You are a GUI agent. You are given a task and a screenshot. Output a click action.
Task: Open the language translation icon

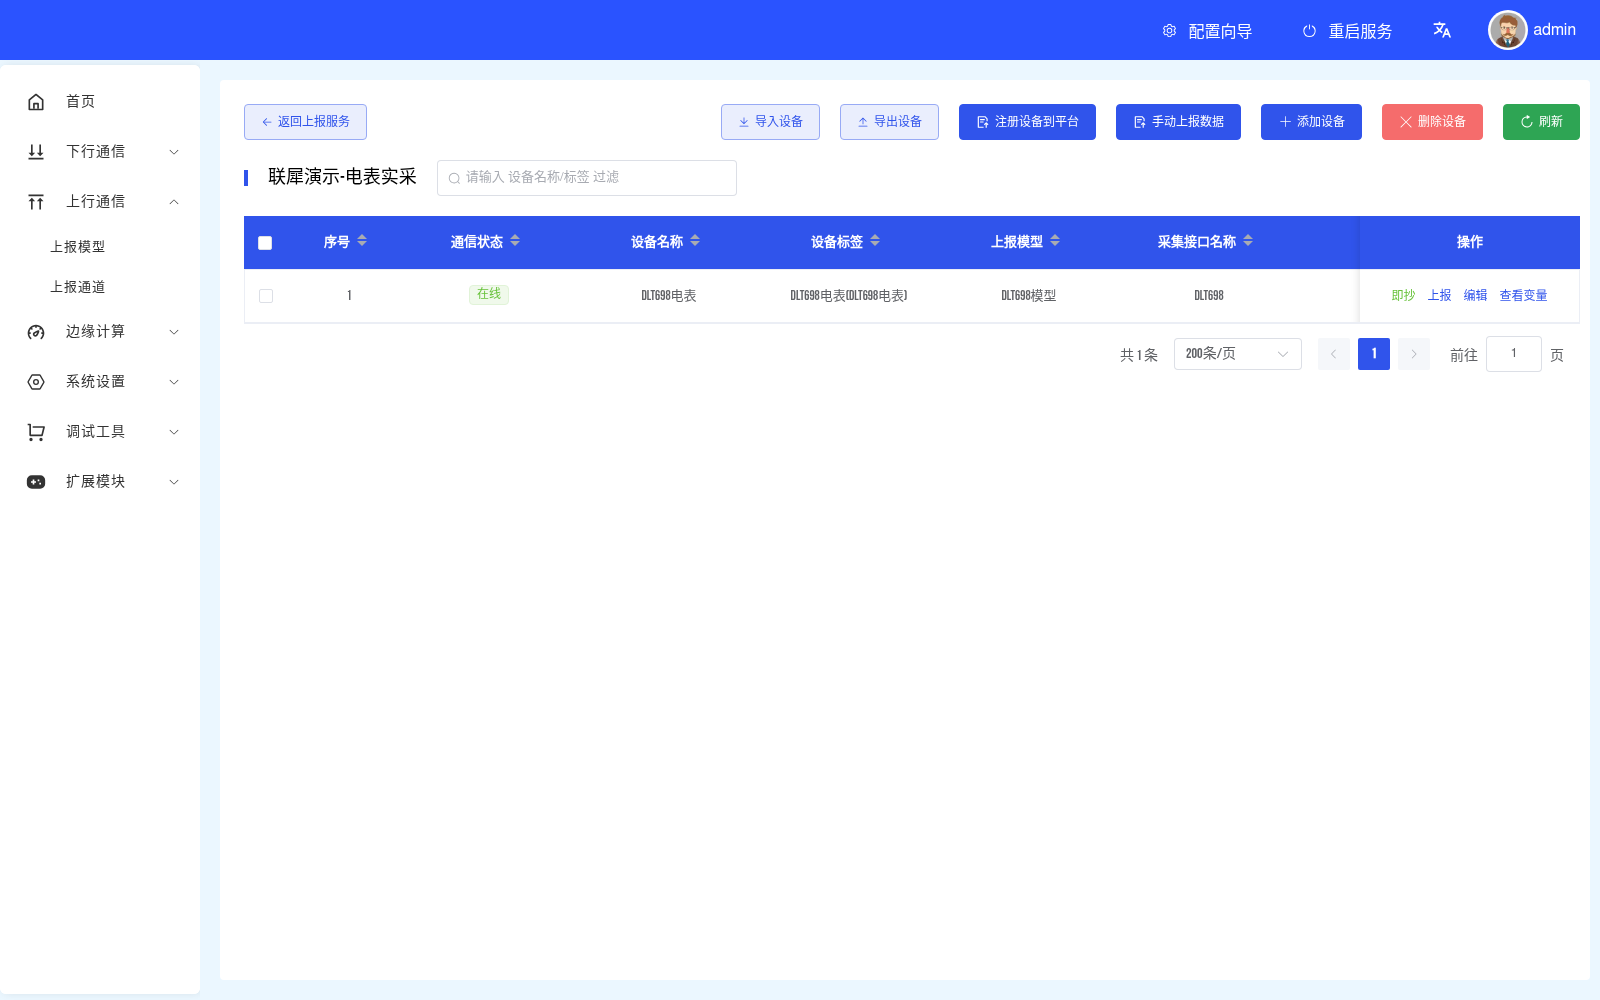click(1442, 30)
